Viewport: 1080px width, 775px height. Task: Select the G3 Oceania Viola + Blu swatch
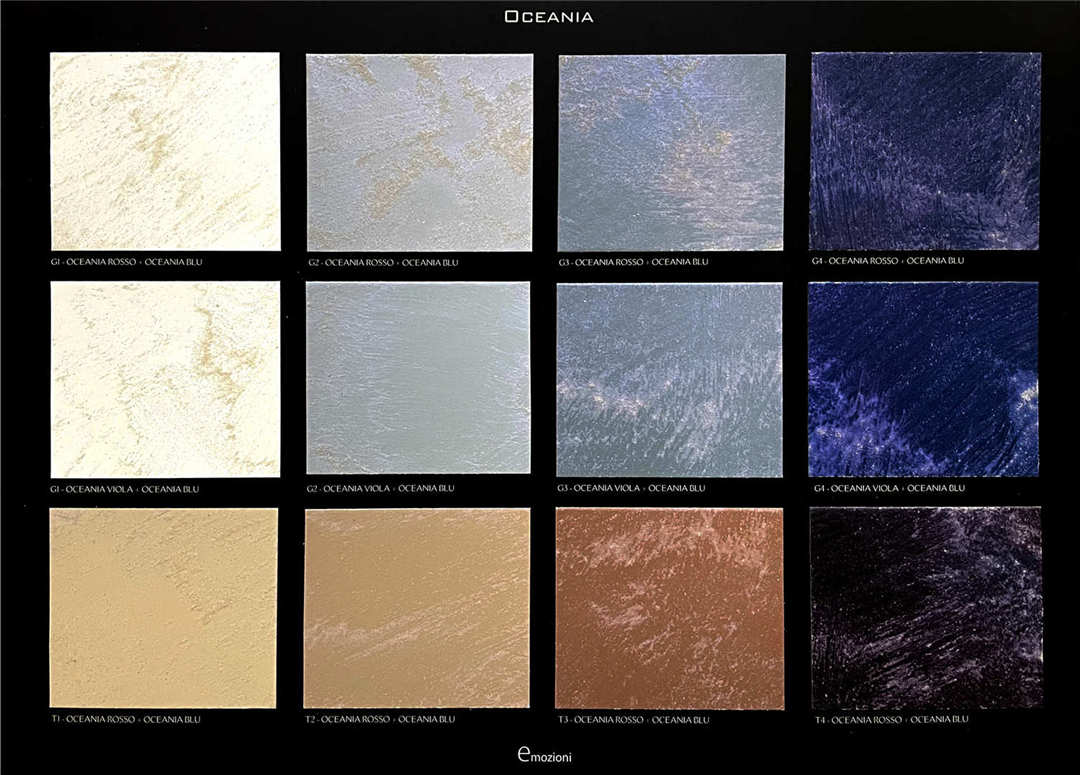669,380
